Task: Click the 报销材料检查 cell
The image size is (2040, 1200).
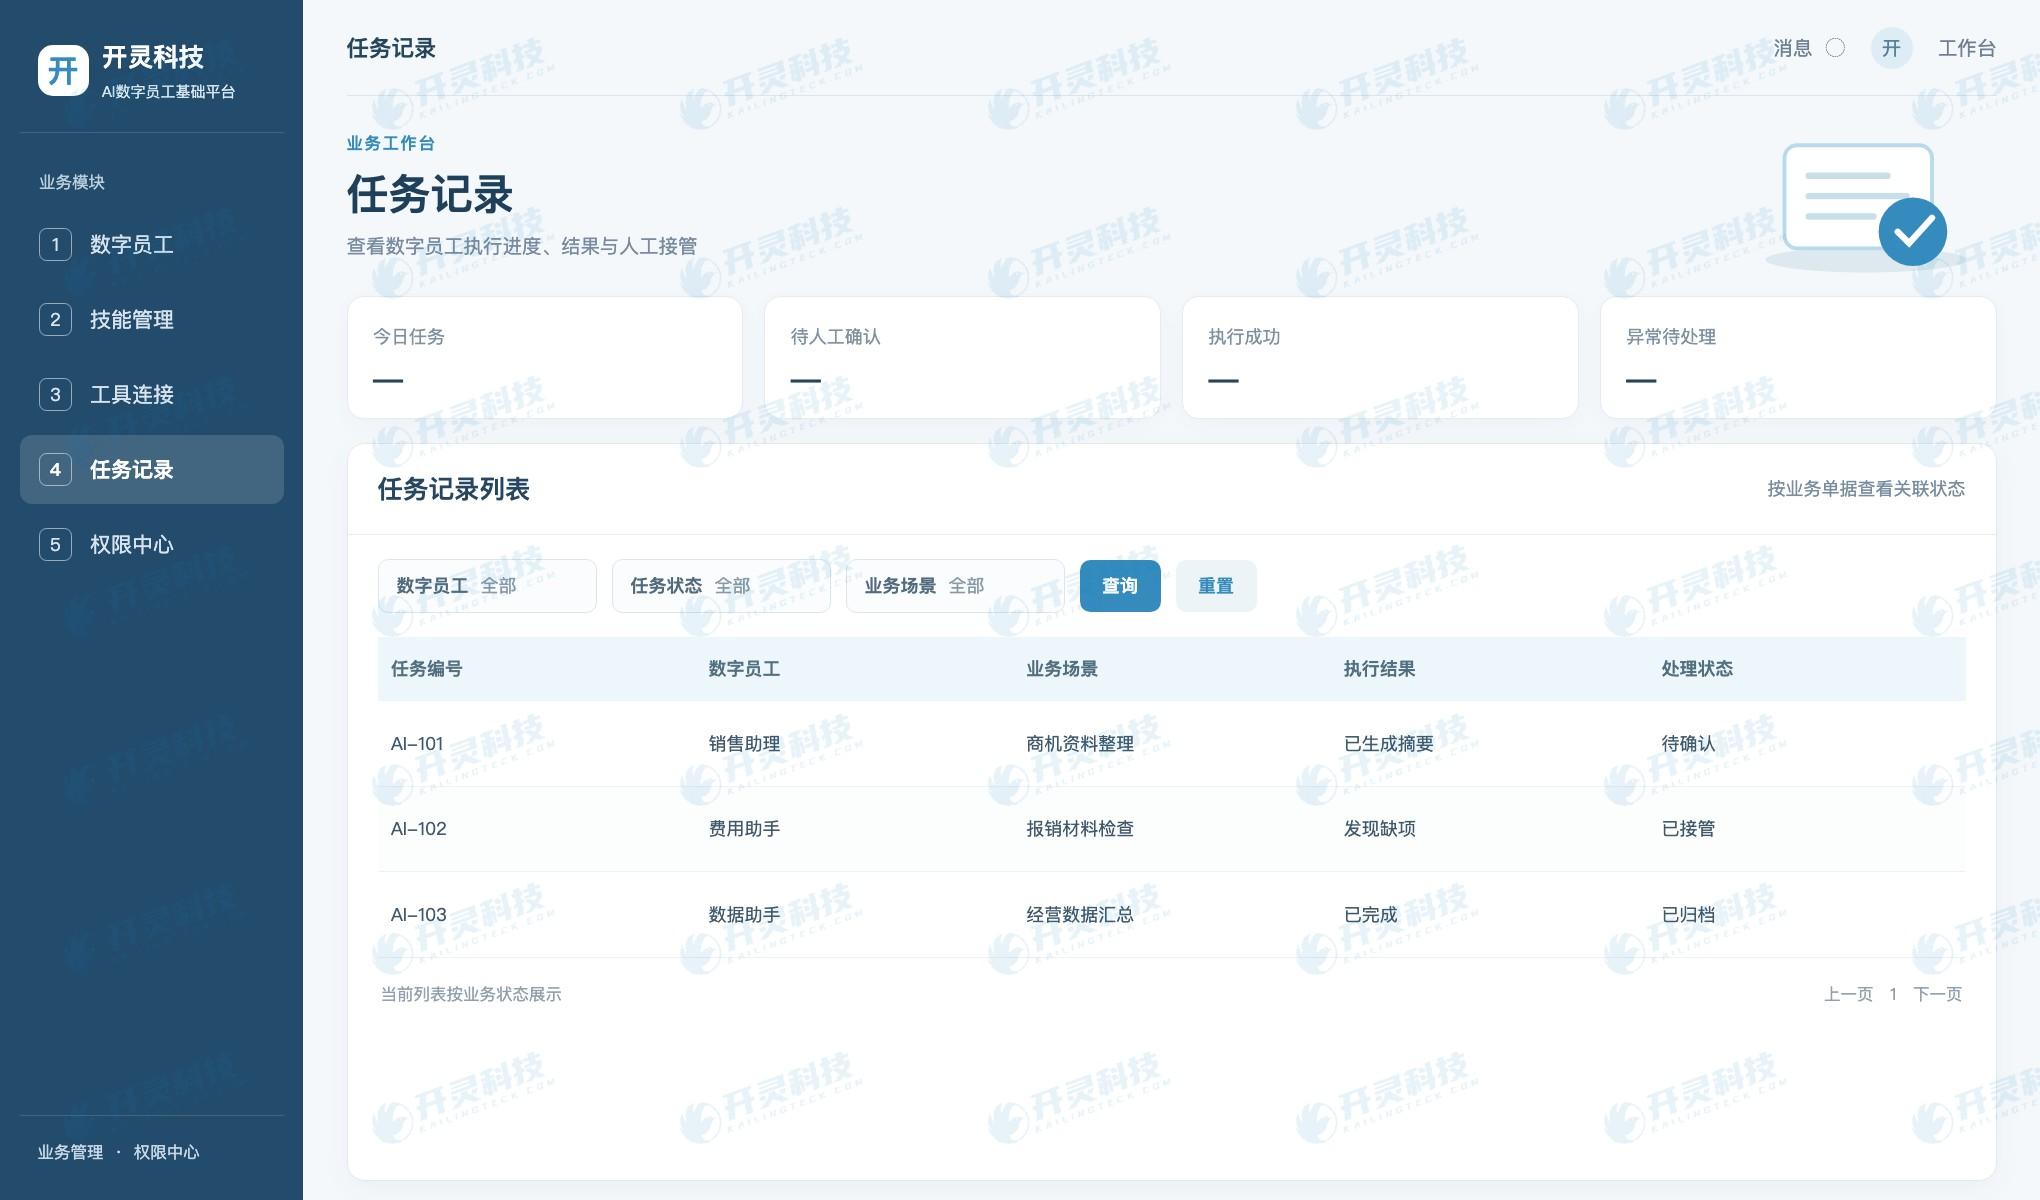Action: pyautogui.click(x=1080, y=829)
